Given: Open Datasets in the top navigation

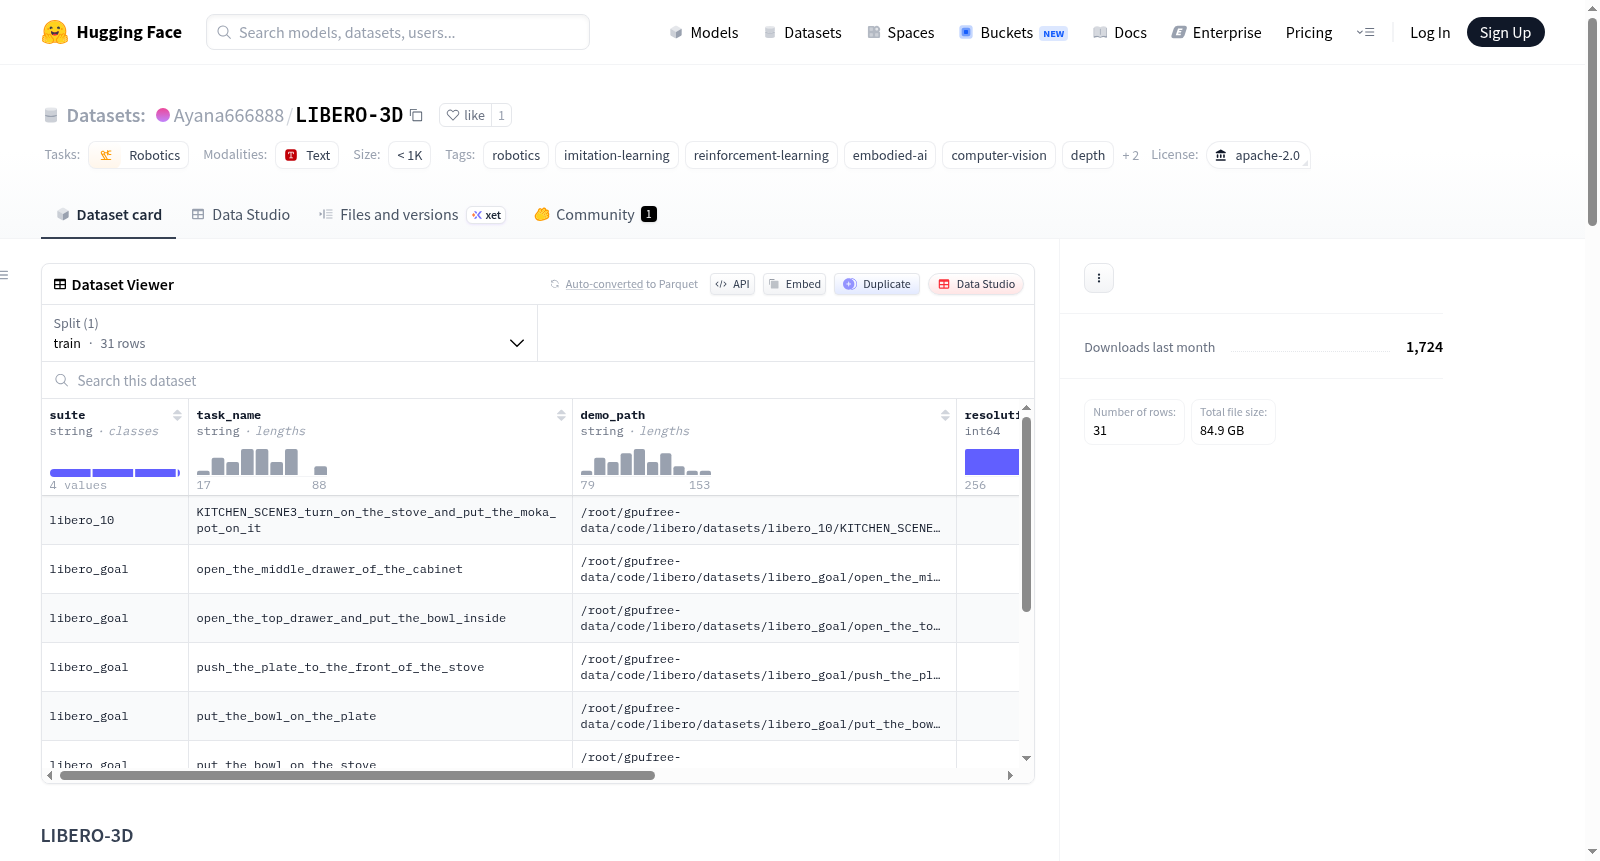Looking at the screenshot, I should tap(802, 33).
